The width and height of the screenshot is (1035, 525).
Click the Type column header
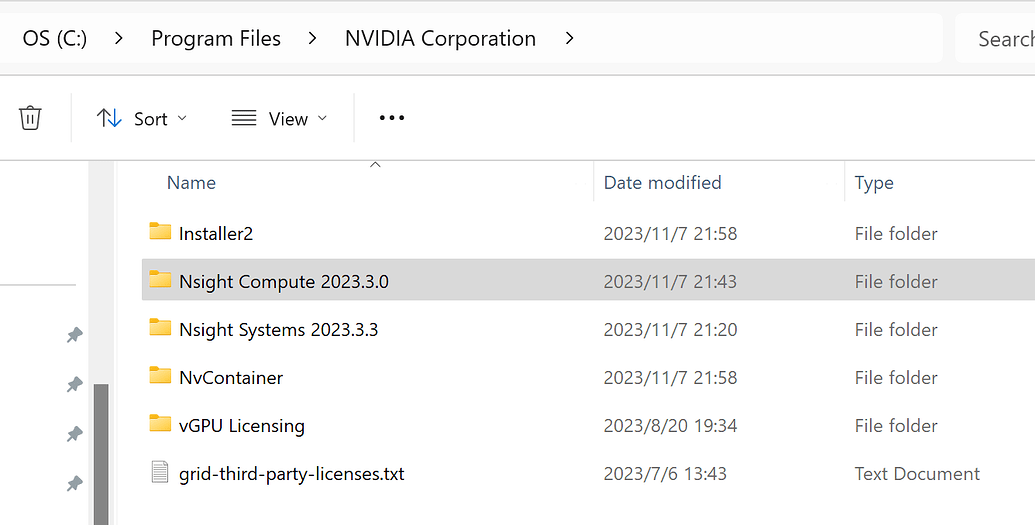pos(874,183)
